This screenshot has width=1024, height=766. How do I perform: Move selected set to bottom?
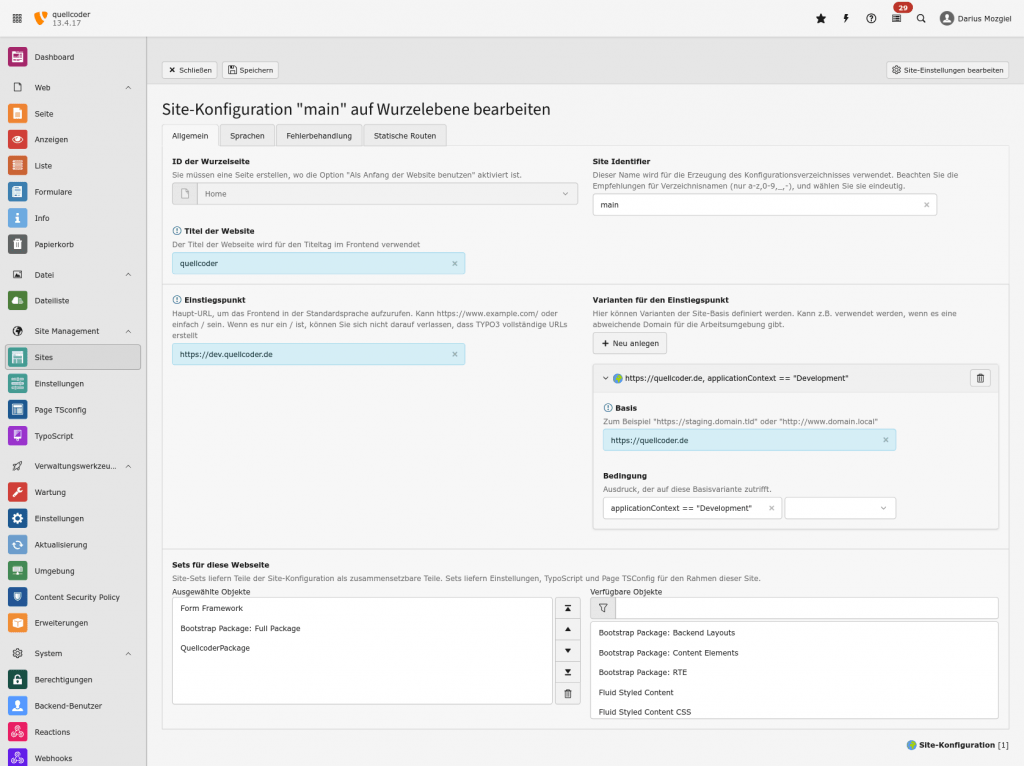point(568,672)
